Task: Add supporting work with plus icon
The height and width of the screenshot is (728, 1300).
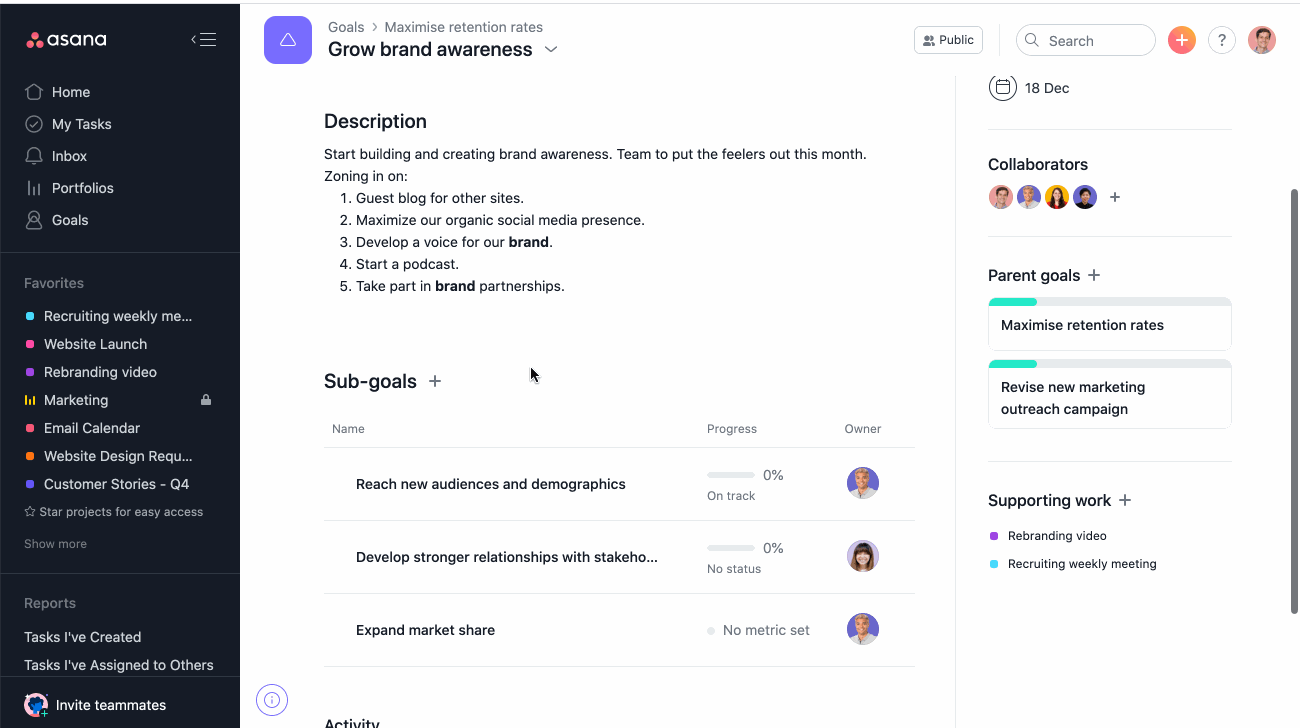Action: click(x=1125, y=500)
